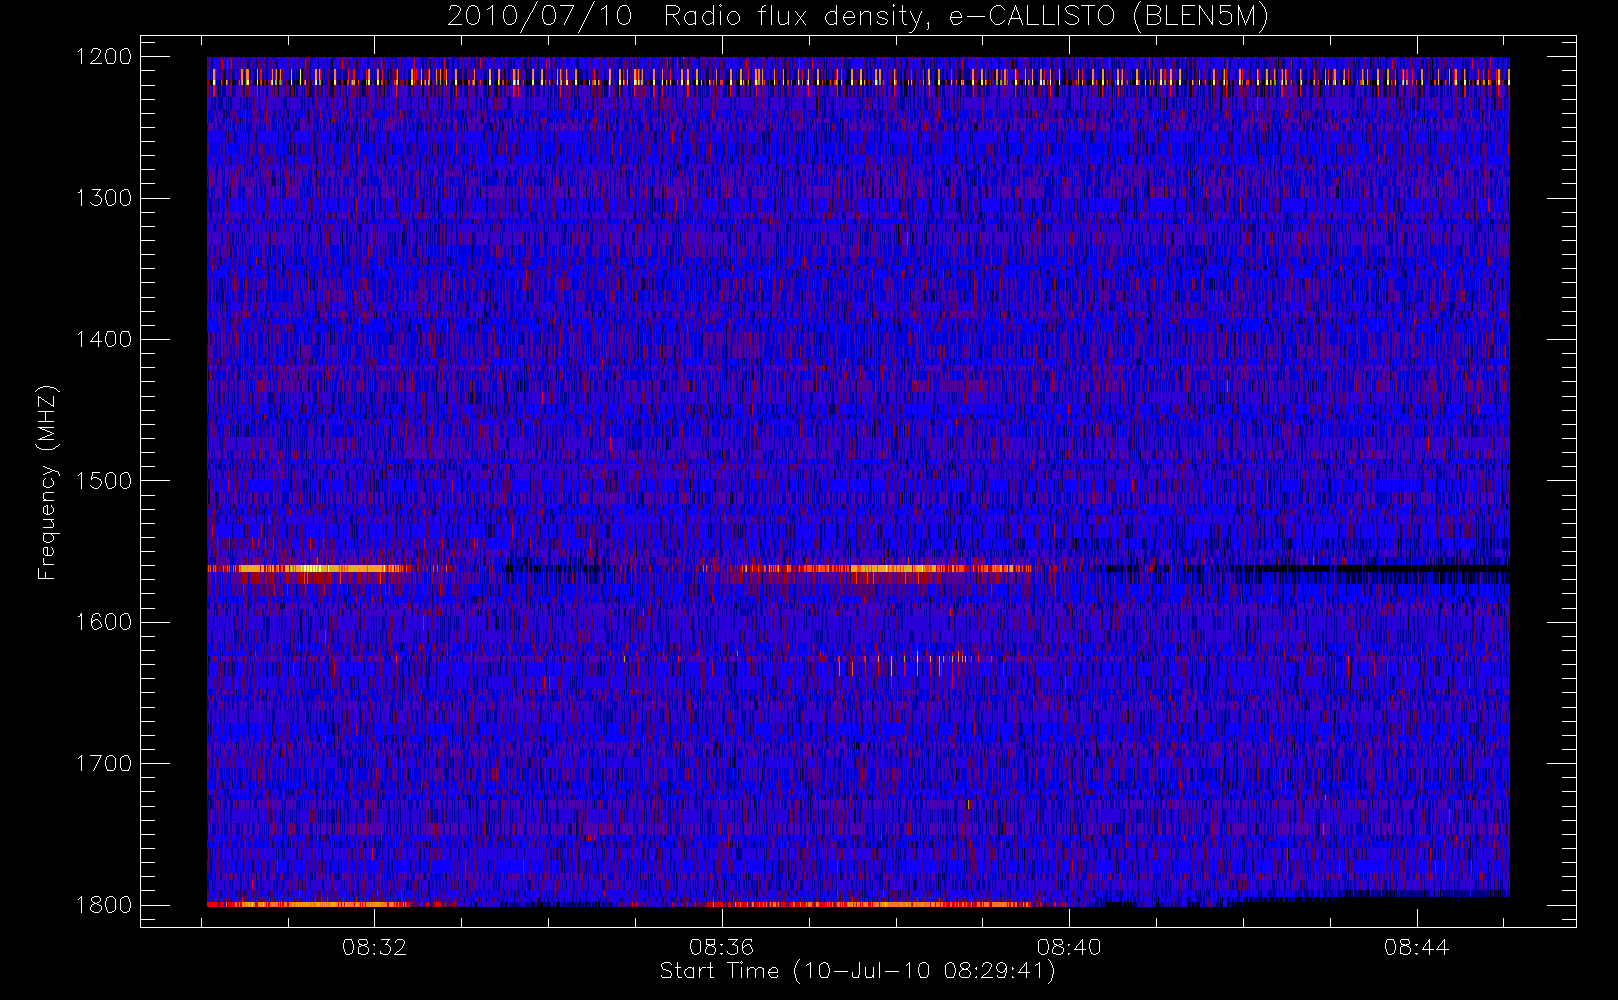
Task: Click the 1400 frequency tick label
Action: (x=104, y=339)
